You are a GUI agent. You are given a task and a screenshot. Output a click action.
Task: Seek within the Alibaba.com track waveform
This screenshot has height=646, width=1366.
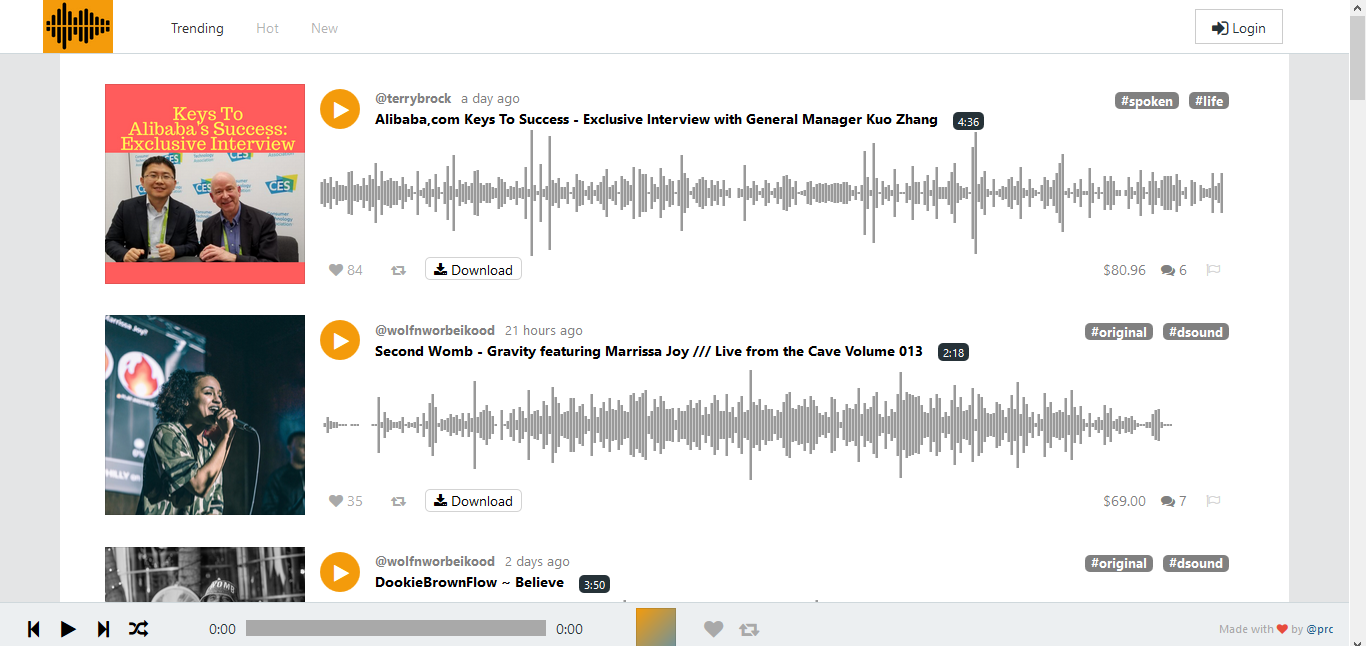(772, 193)
